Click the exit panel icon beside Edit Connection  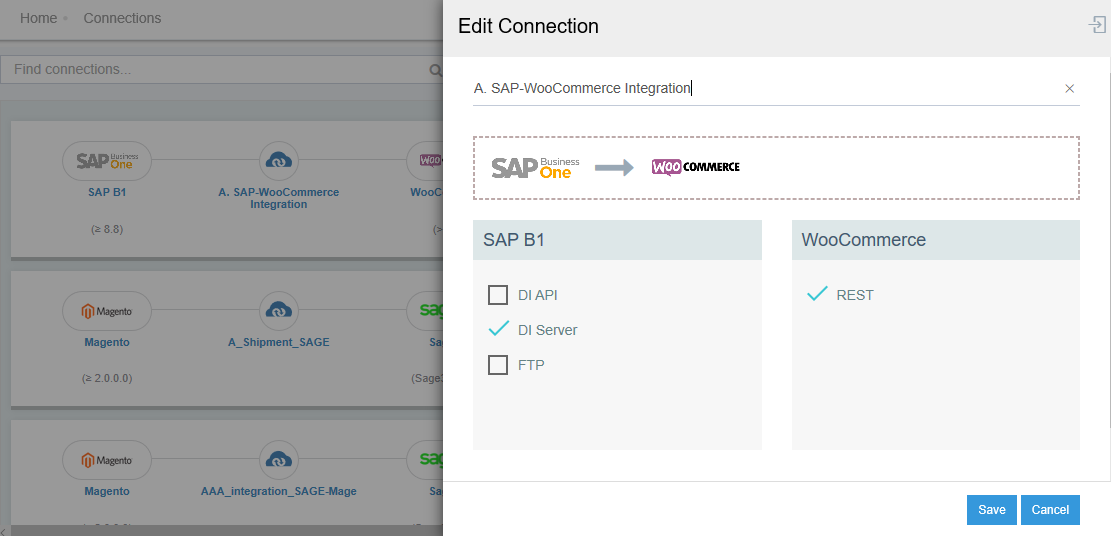click(1097, 26)
